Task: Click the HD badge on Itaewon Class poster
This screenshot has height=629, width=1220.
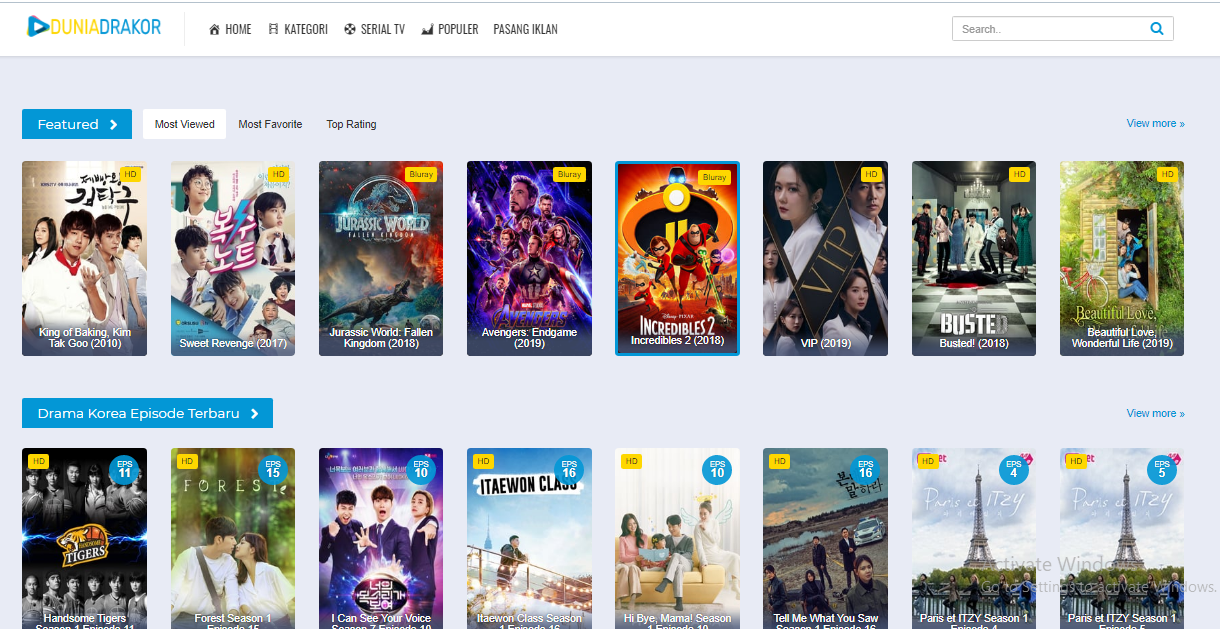Action: tap(484, 461)
